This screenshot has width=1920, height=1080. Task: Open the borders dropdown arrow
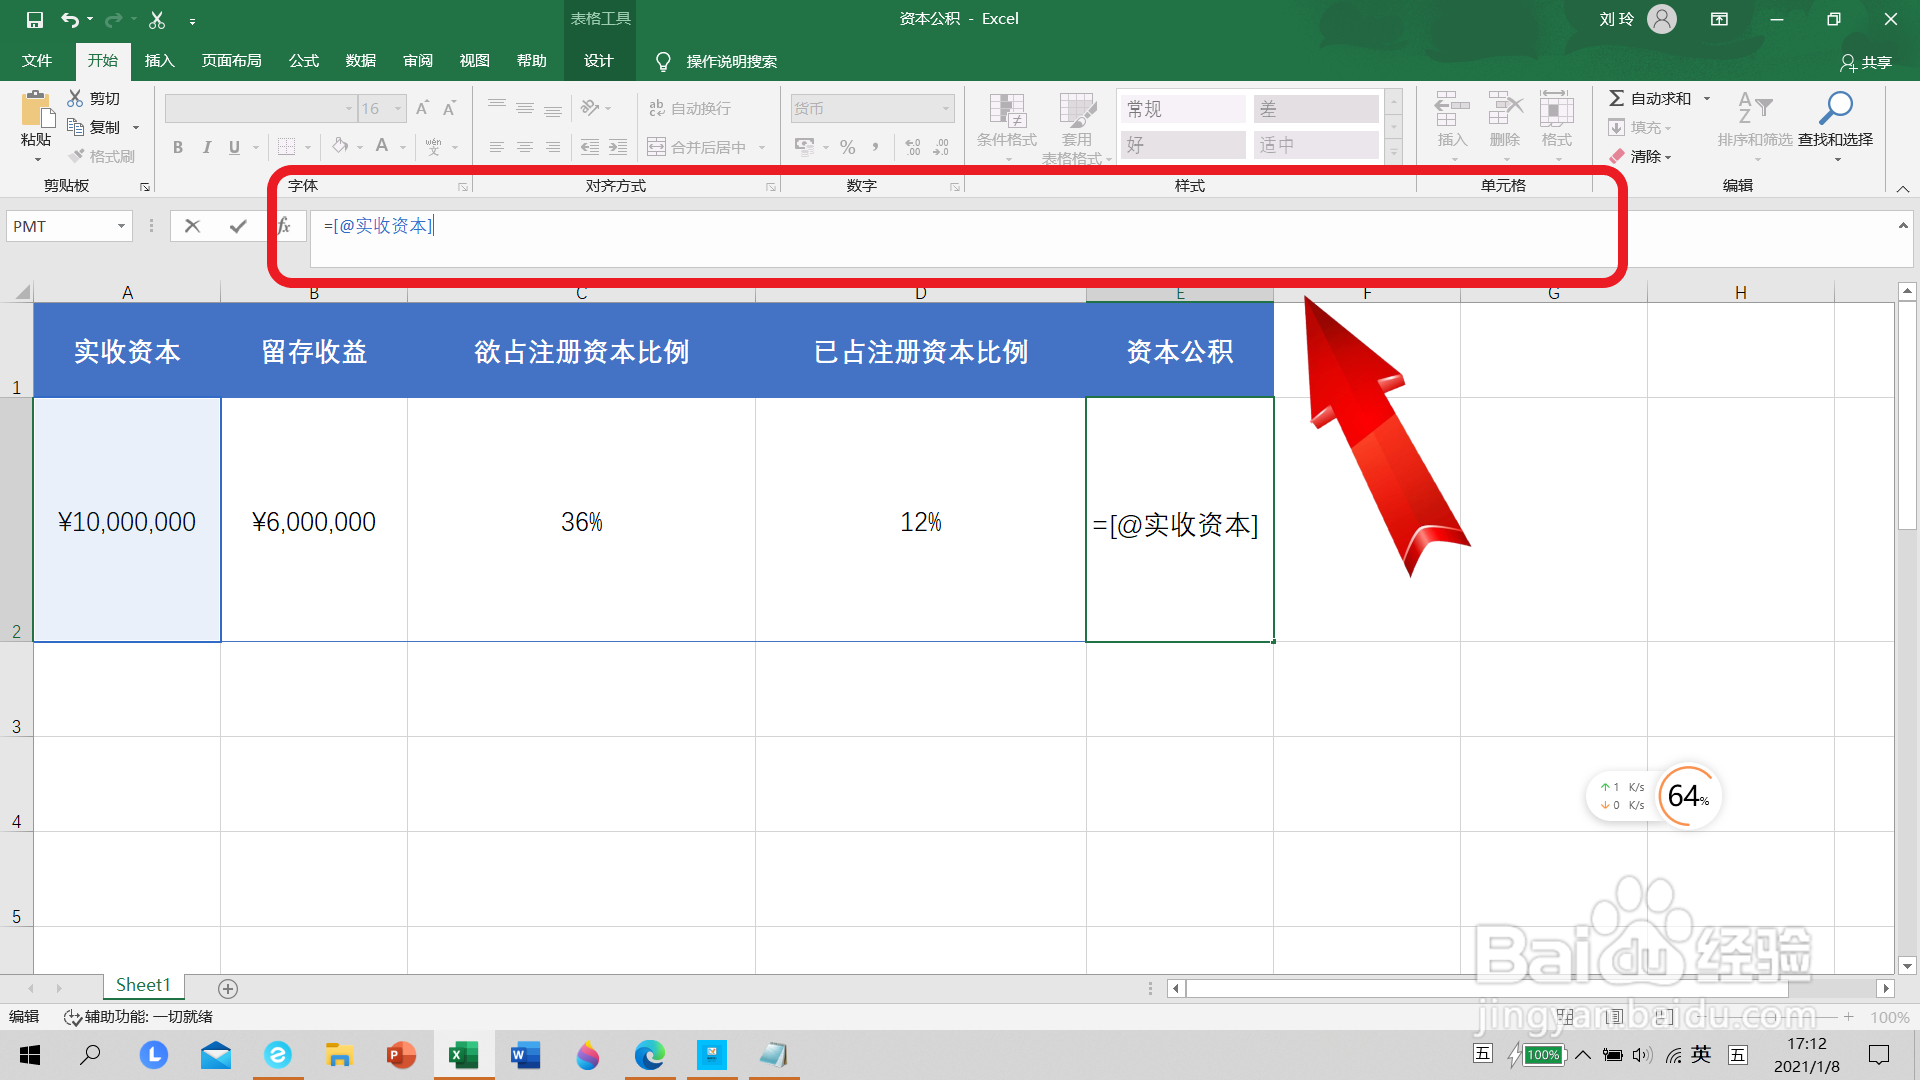(x=308, y=148)
